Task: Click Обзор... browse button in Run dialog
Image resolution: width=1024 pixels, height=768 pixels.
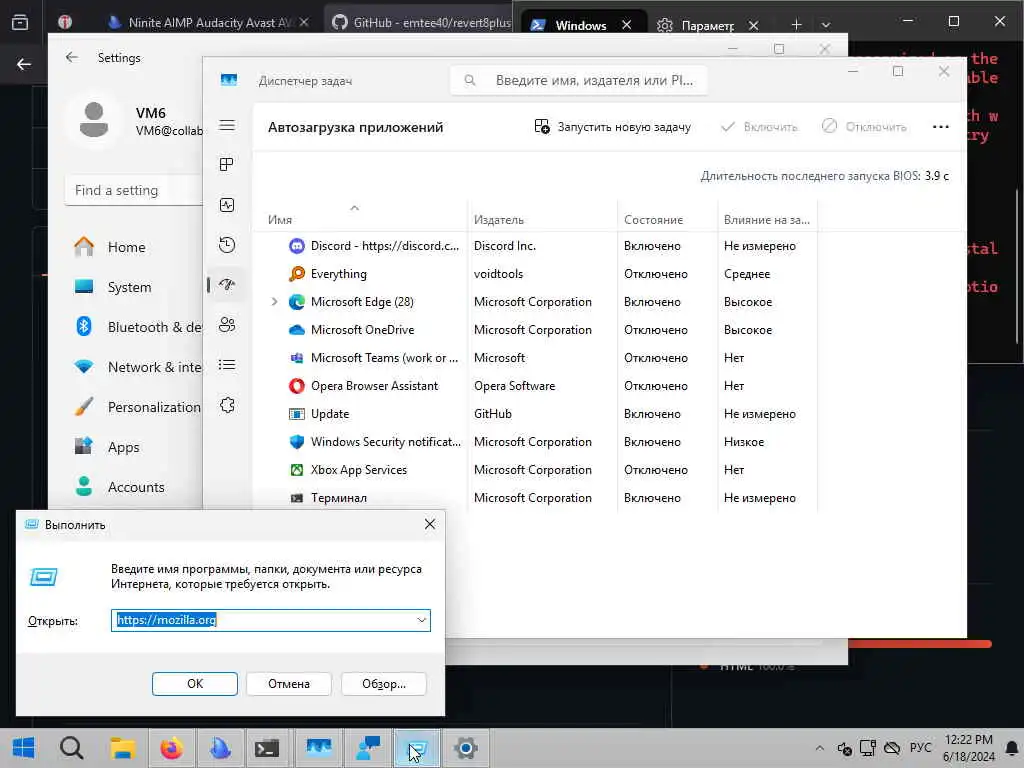Action: click(x=384, y=684)
